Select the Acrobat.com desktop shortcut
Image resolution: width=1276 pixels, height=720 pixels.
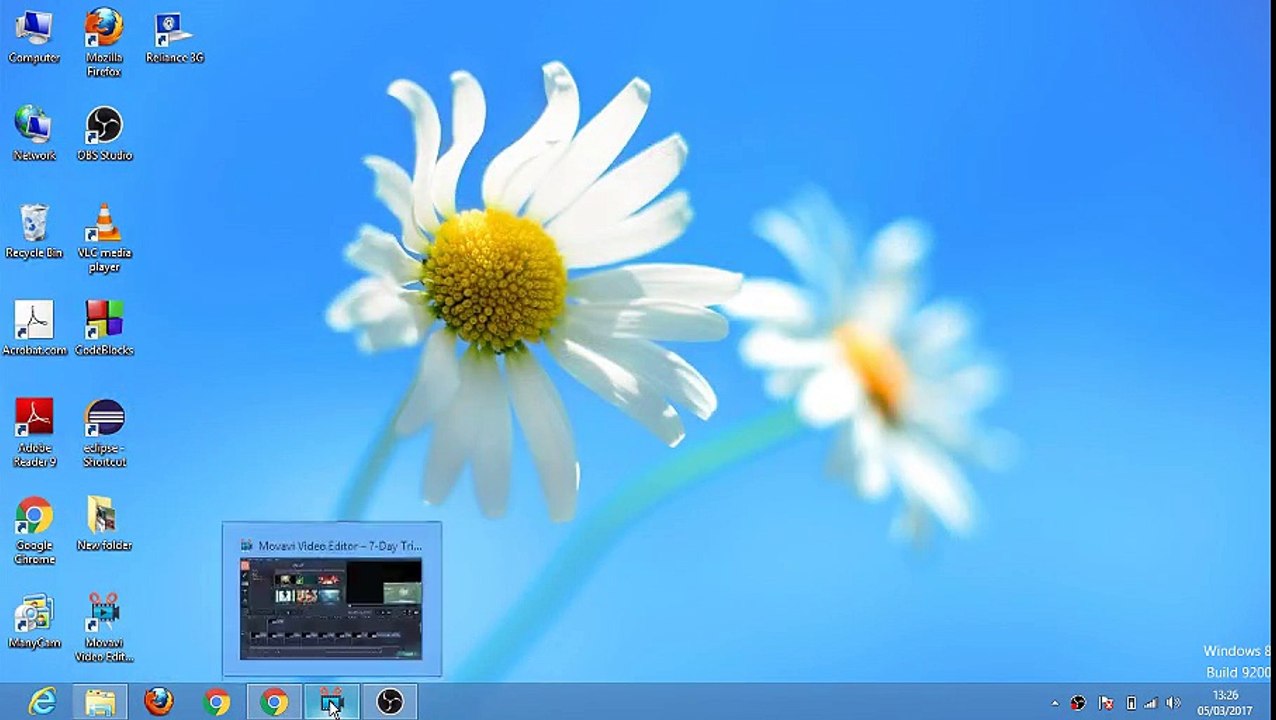[x=34, y=329]
